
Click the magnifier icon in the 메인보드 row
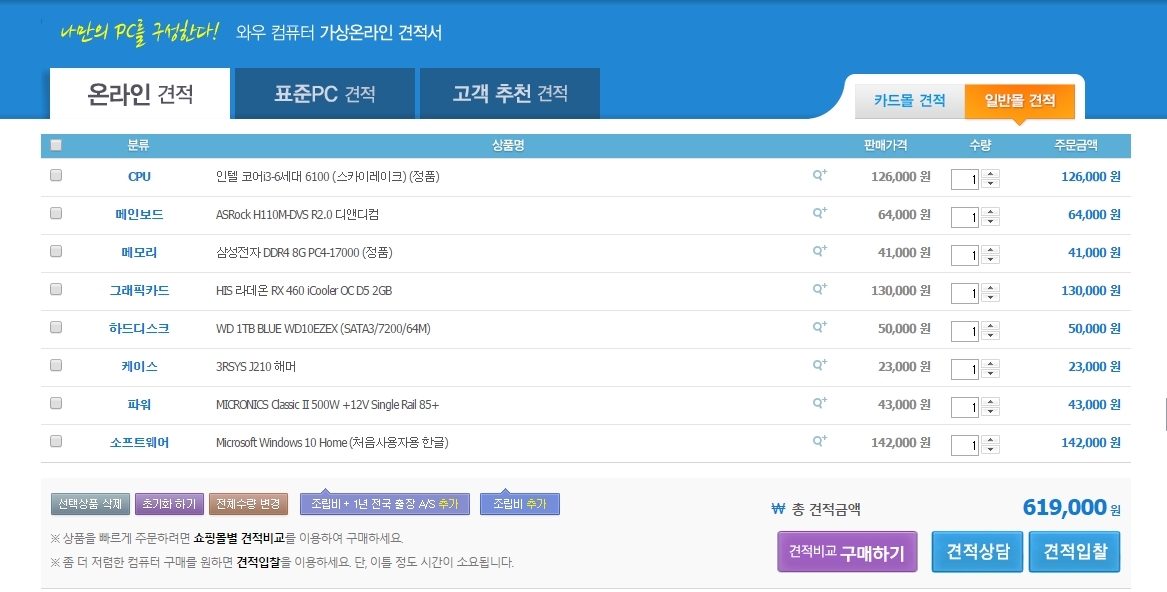tap(819, 213)
